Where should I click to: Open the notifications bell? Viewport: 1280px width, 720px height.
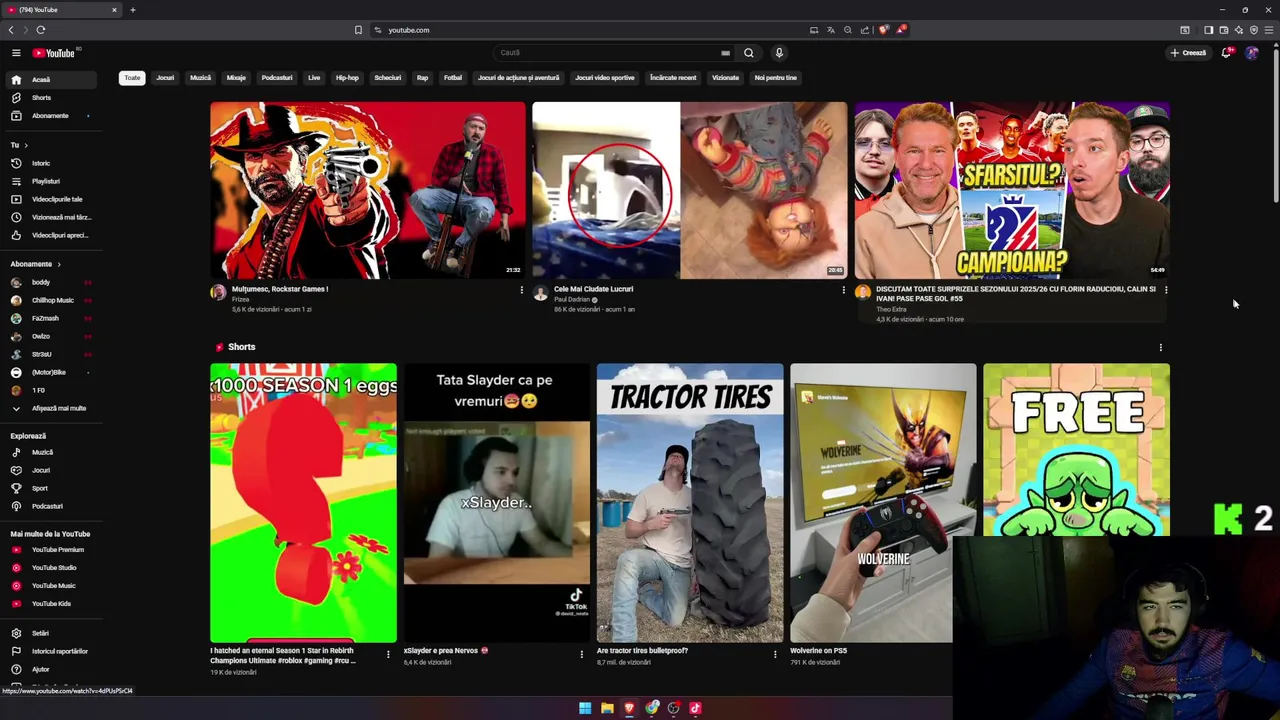(1226, 53)
